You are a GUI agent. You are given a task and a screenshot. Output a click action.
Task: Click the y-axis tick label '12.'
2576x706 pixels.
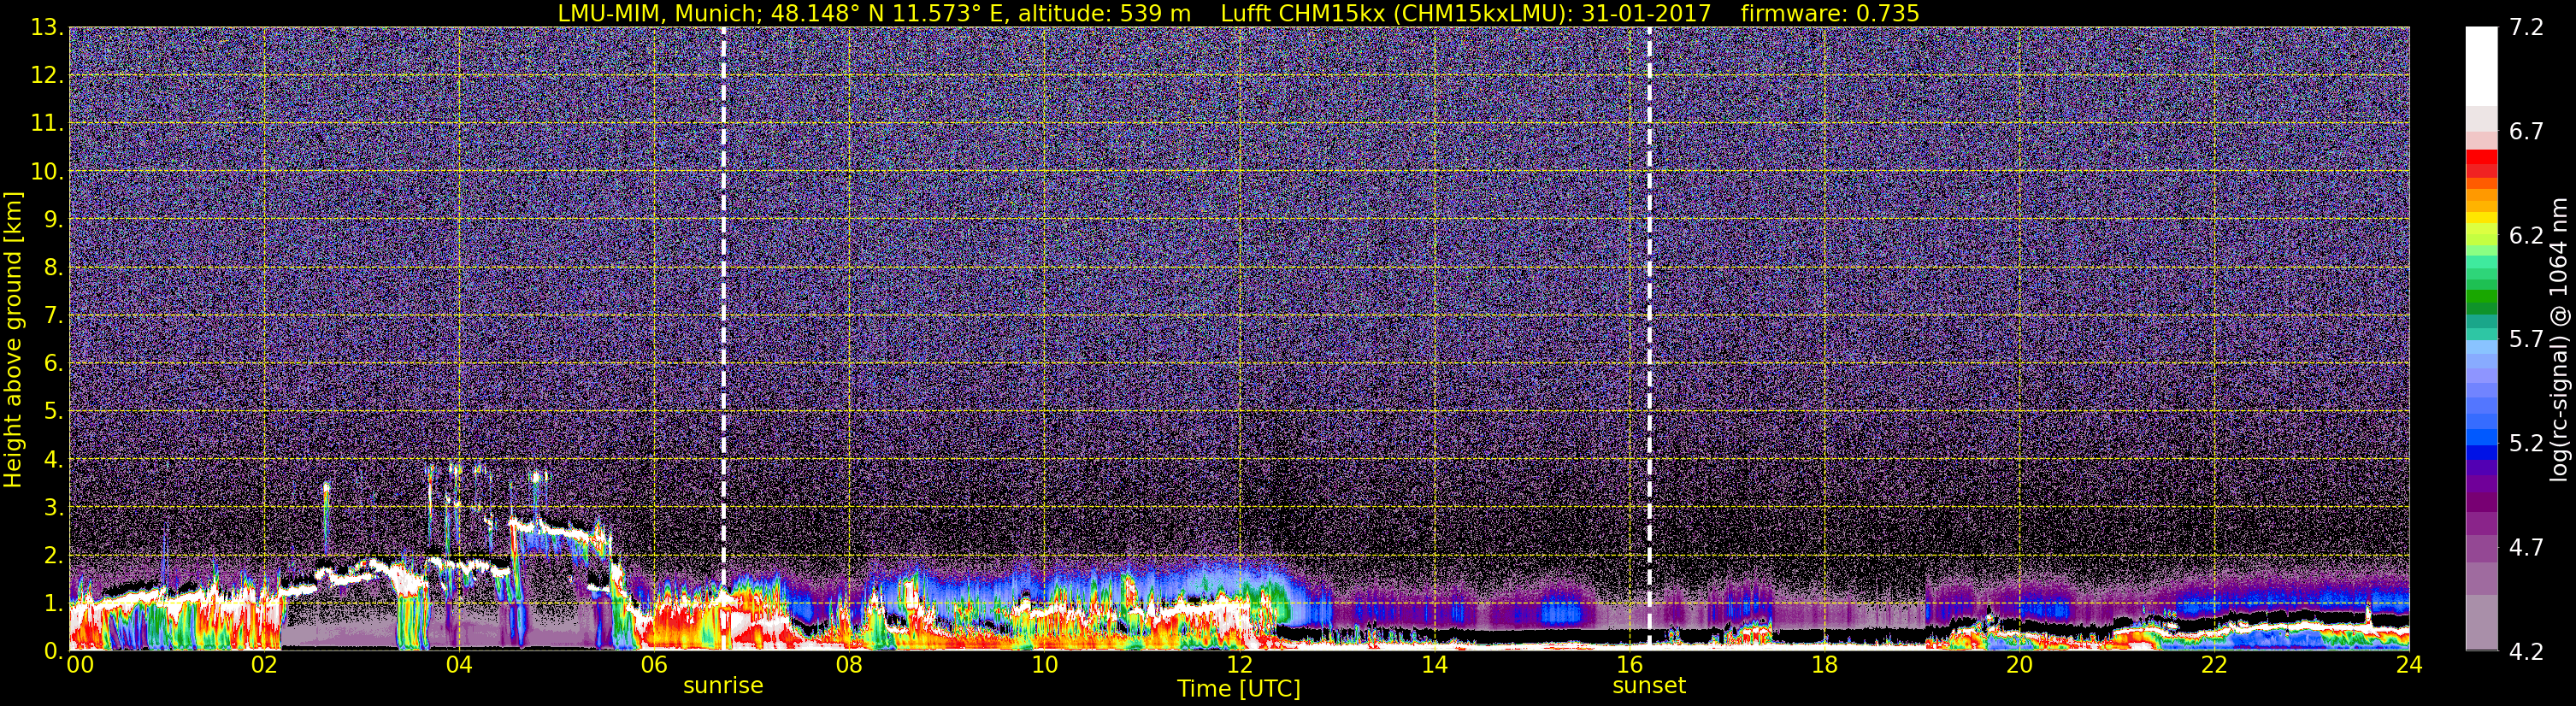coord(47,75)
